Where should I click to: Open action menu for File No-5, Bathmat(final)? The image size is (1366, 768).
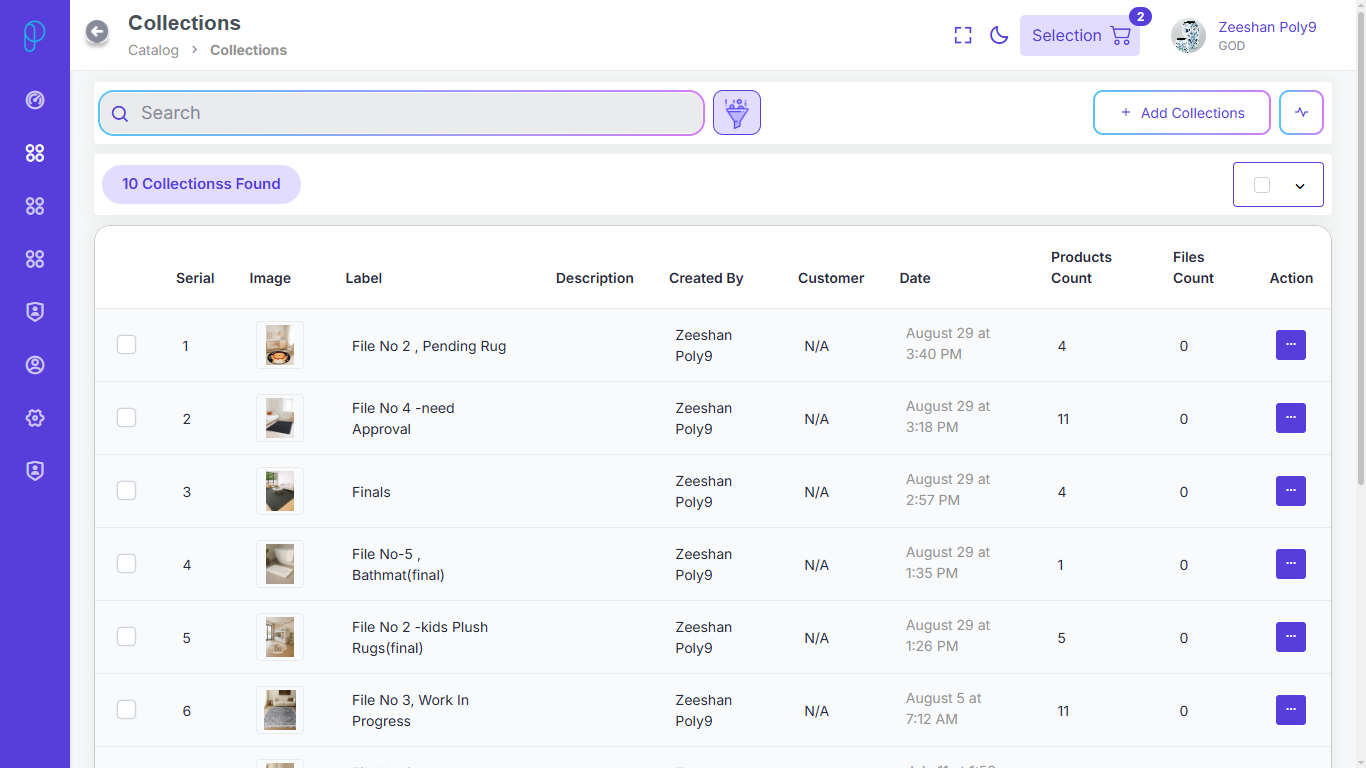[x=1290, y=564]
